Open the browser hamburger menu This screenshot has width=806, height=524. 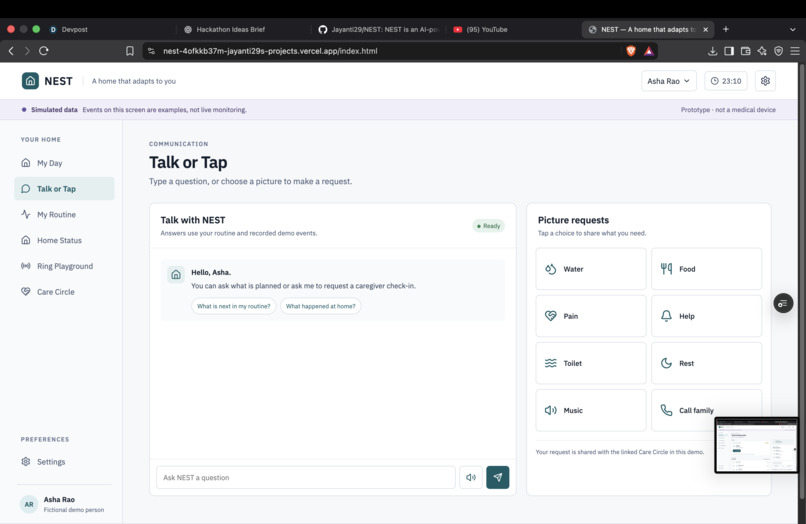795,51
